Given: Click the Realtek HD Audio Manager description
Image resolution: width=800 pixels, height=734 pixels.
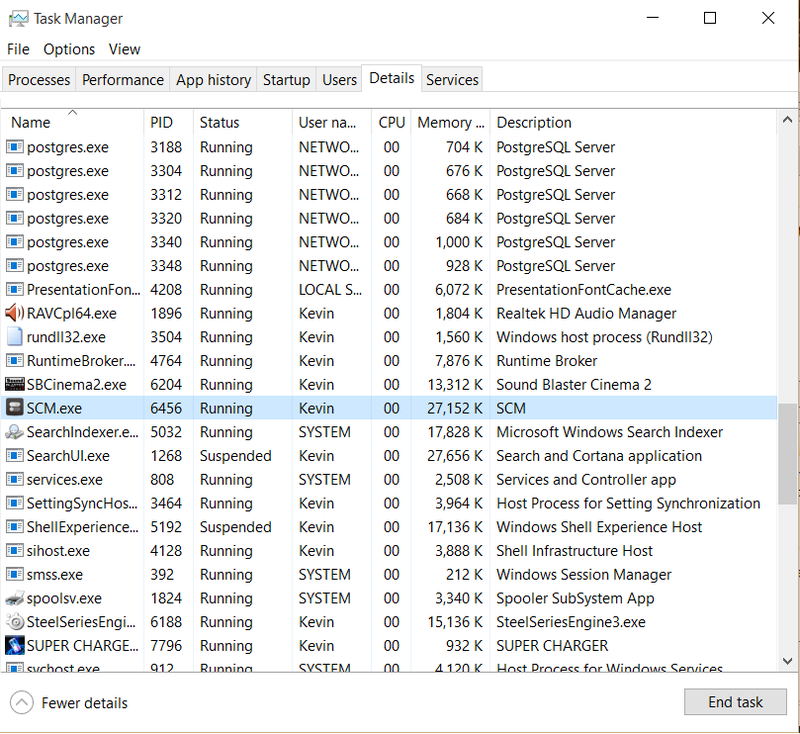Looking at the screenshot, I should 586,314.
